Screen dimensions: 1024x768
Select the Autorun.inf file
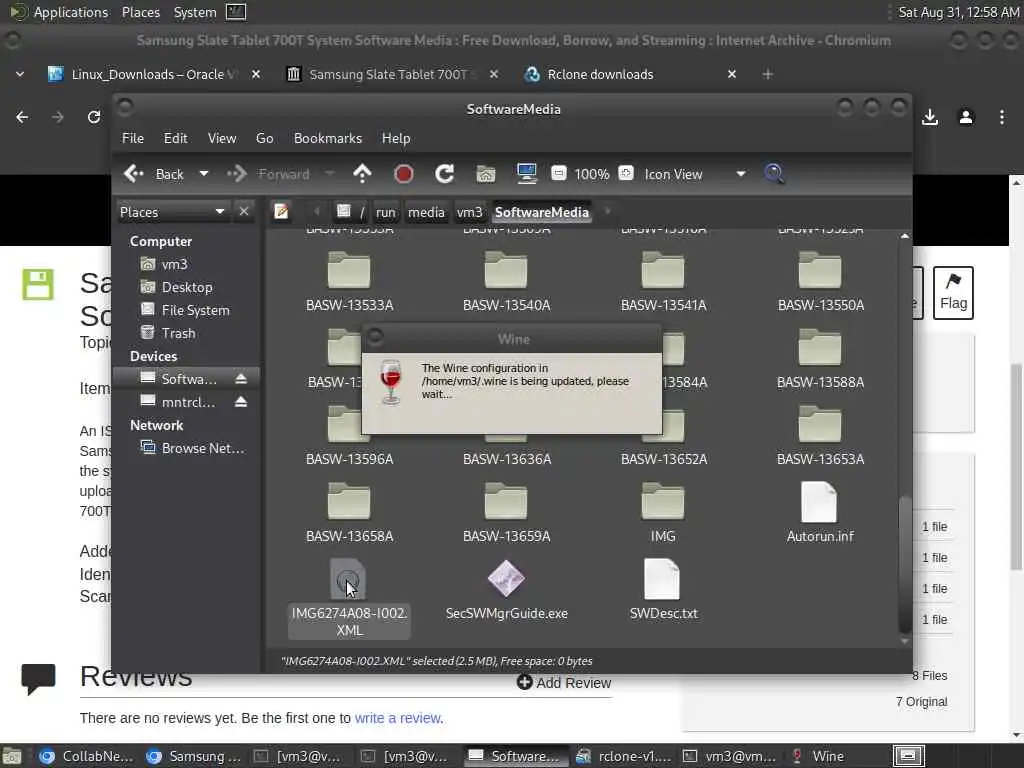pos(820,513)
